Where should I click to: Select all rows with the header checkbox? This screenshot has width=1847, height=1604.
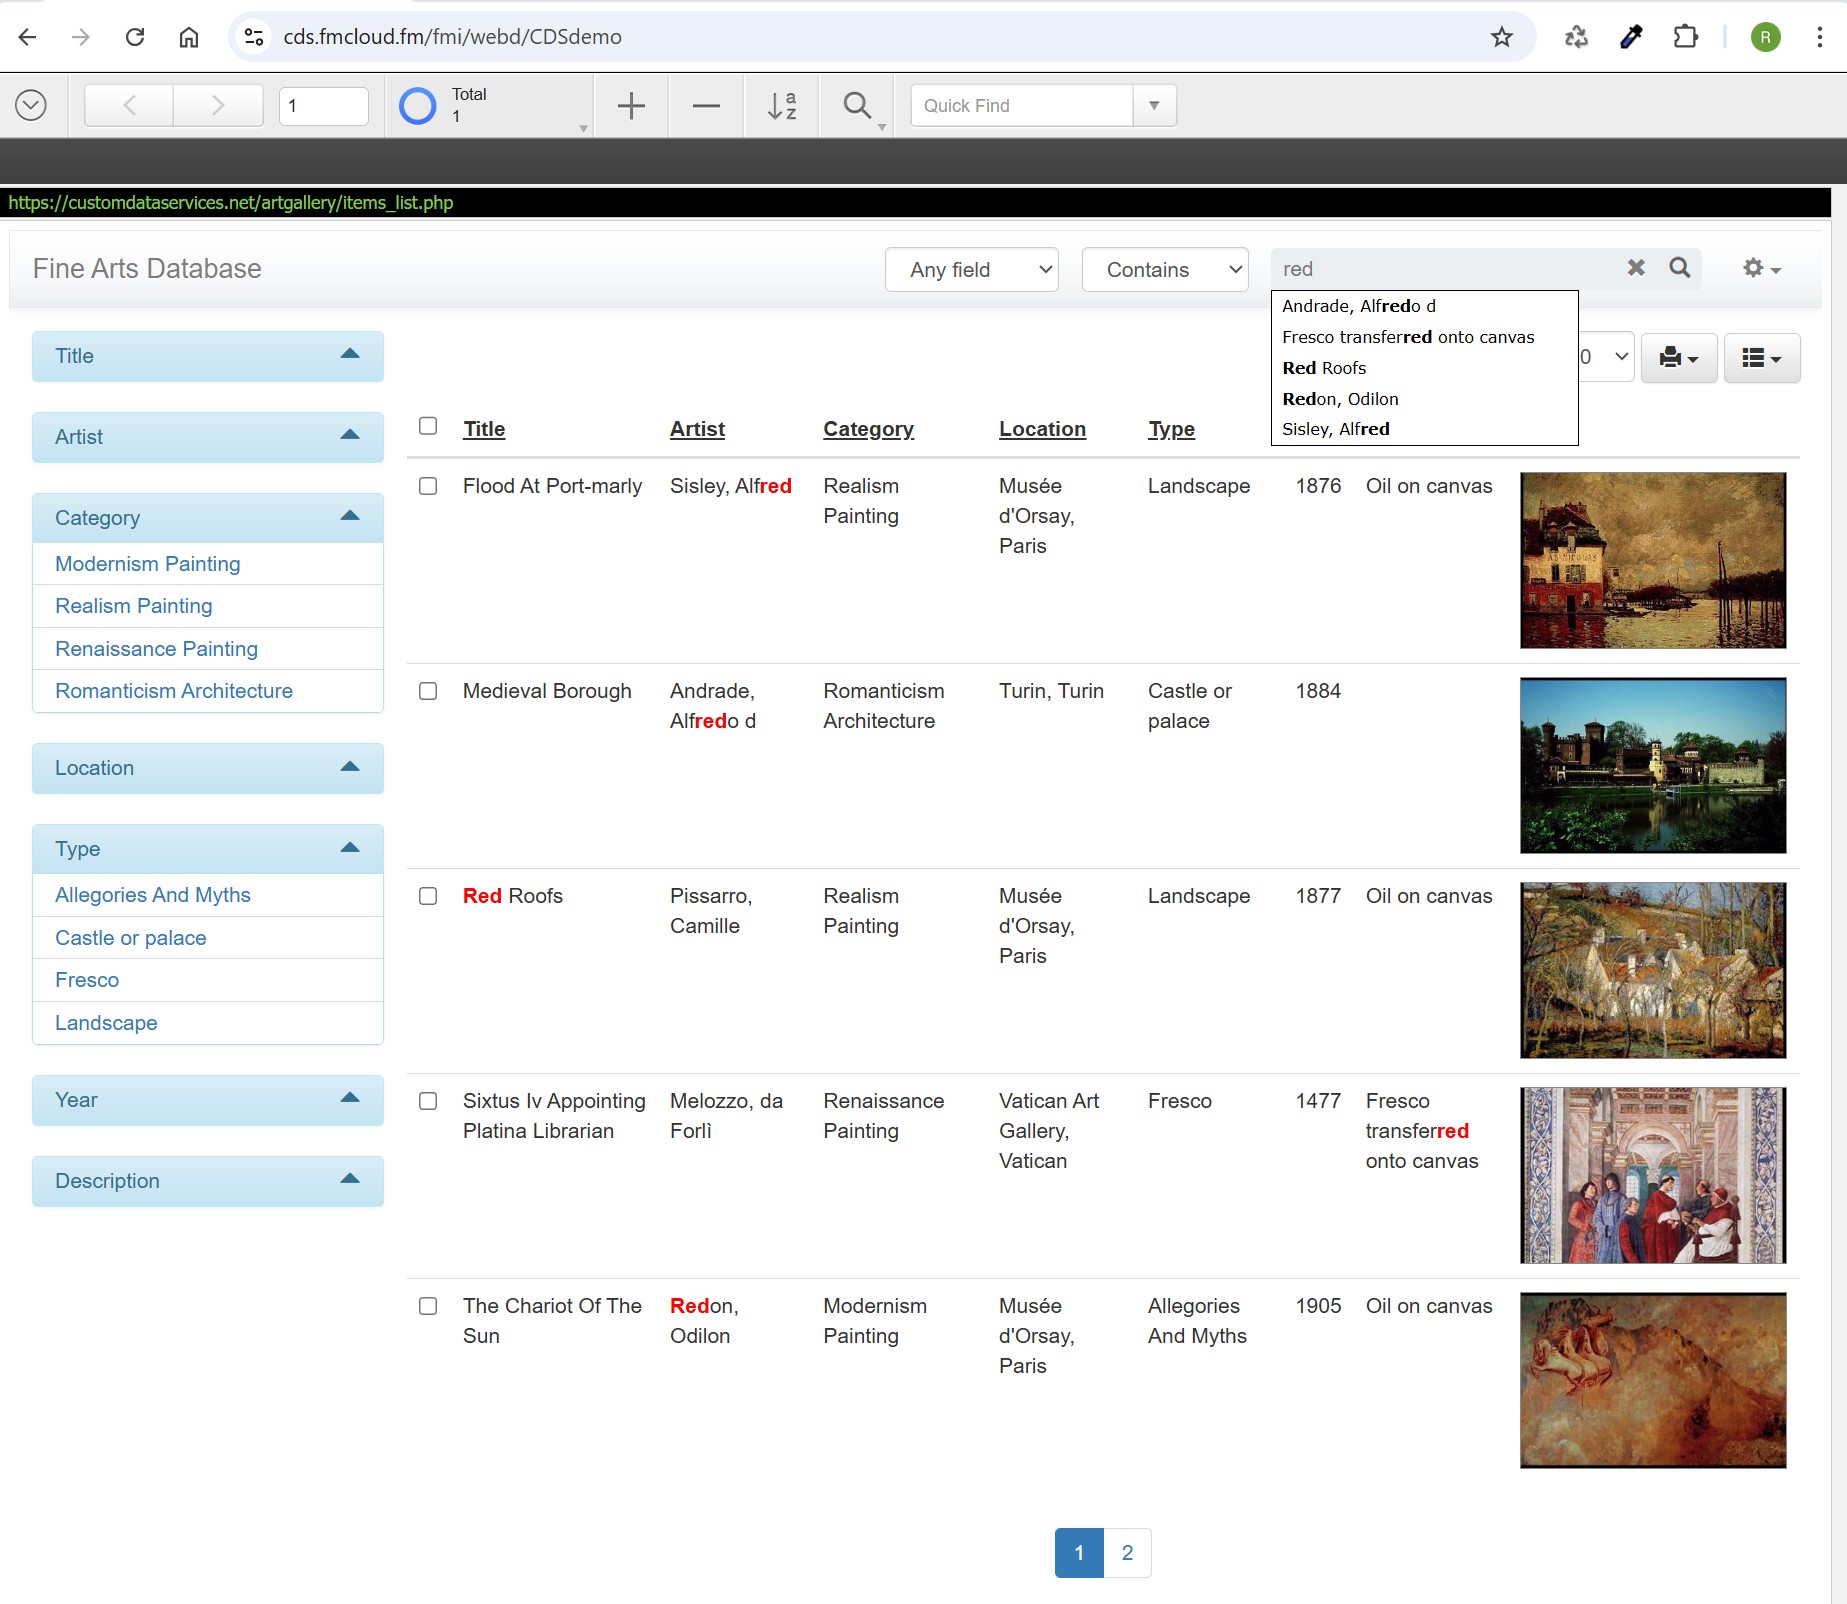(429, 426)
